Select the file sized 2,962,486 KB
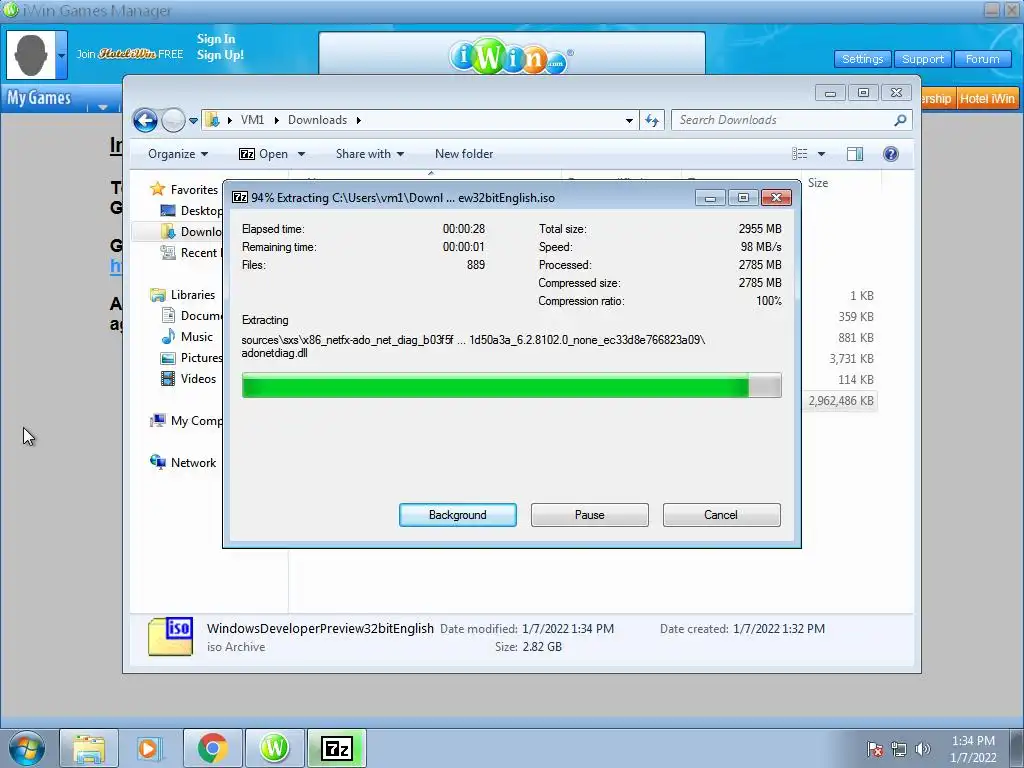 coord(840,400)
